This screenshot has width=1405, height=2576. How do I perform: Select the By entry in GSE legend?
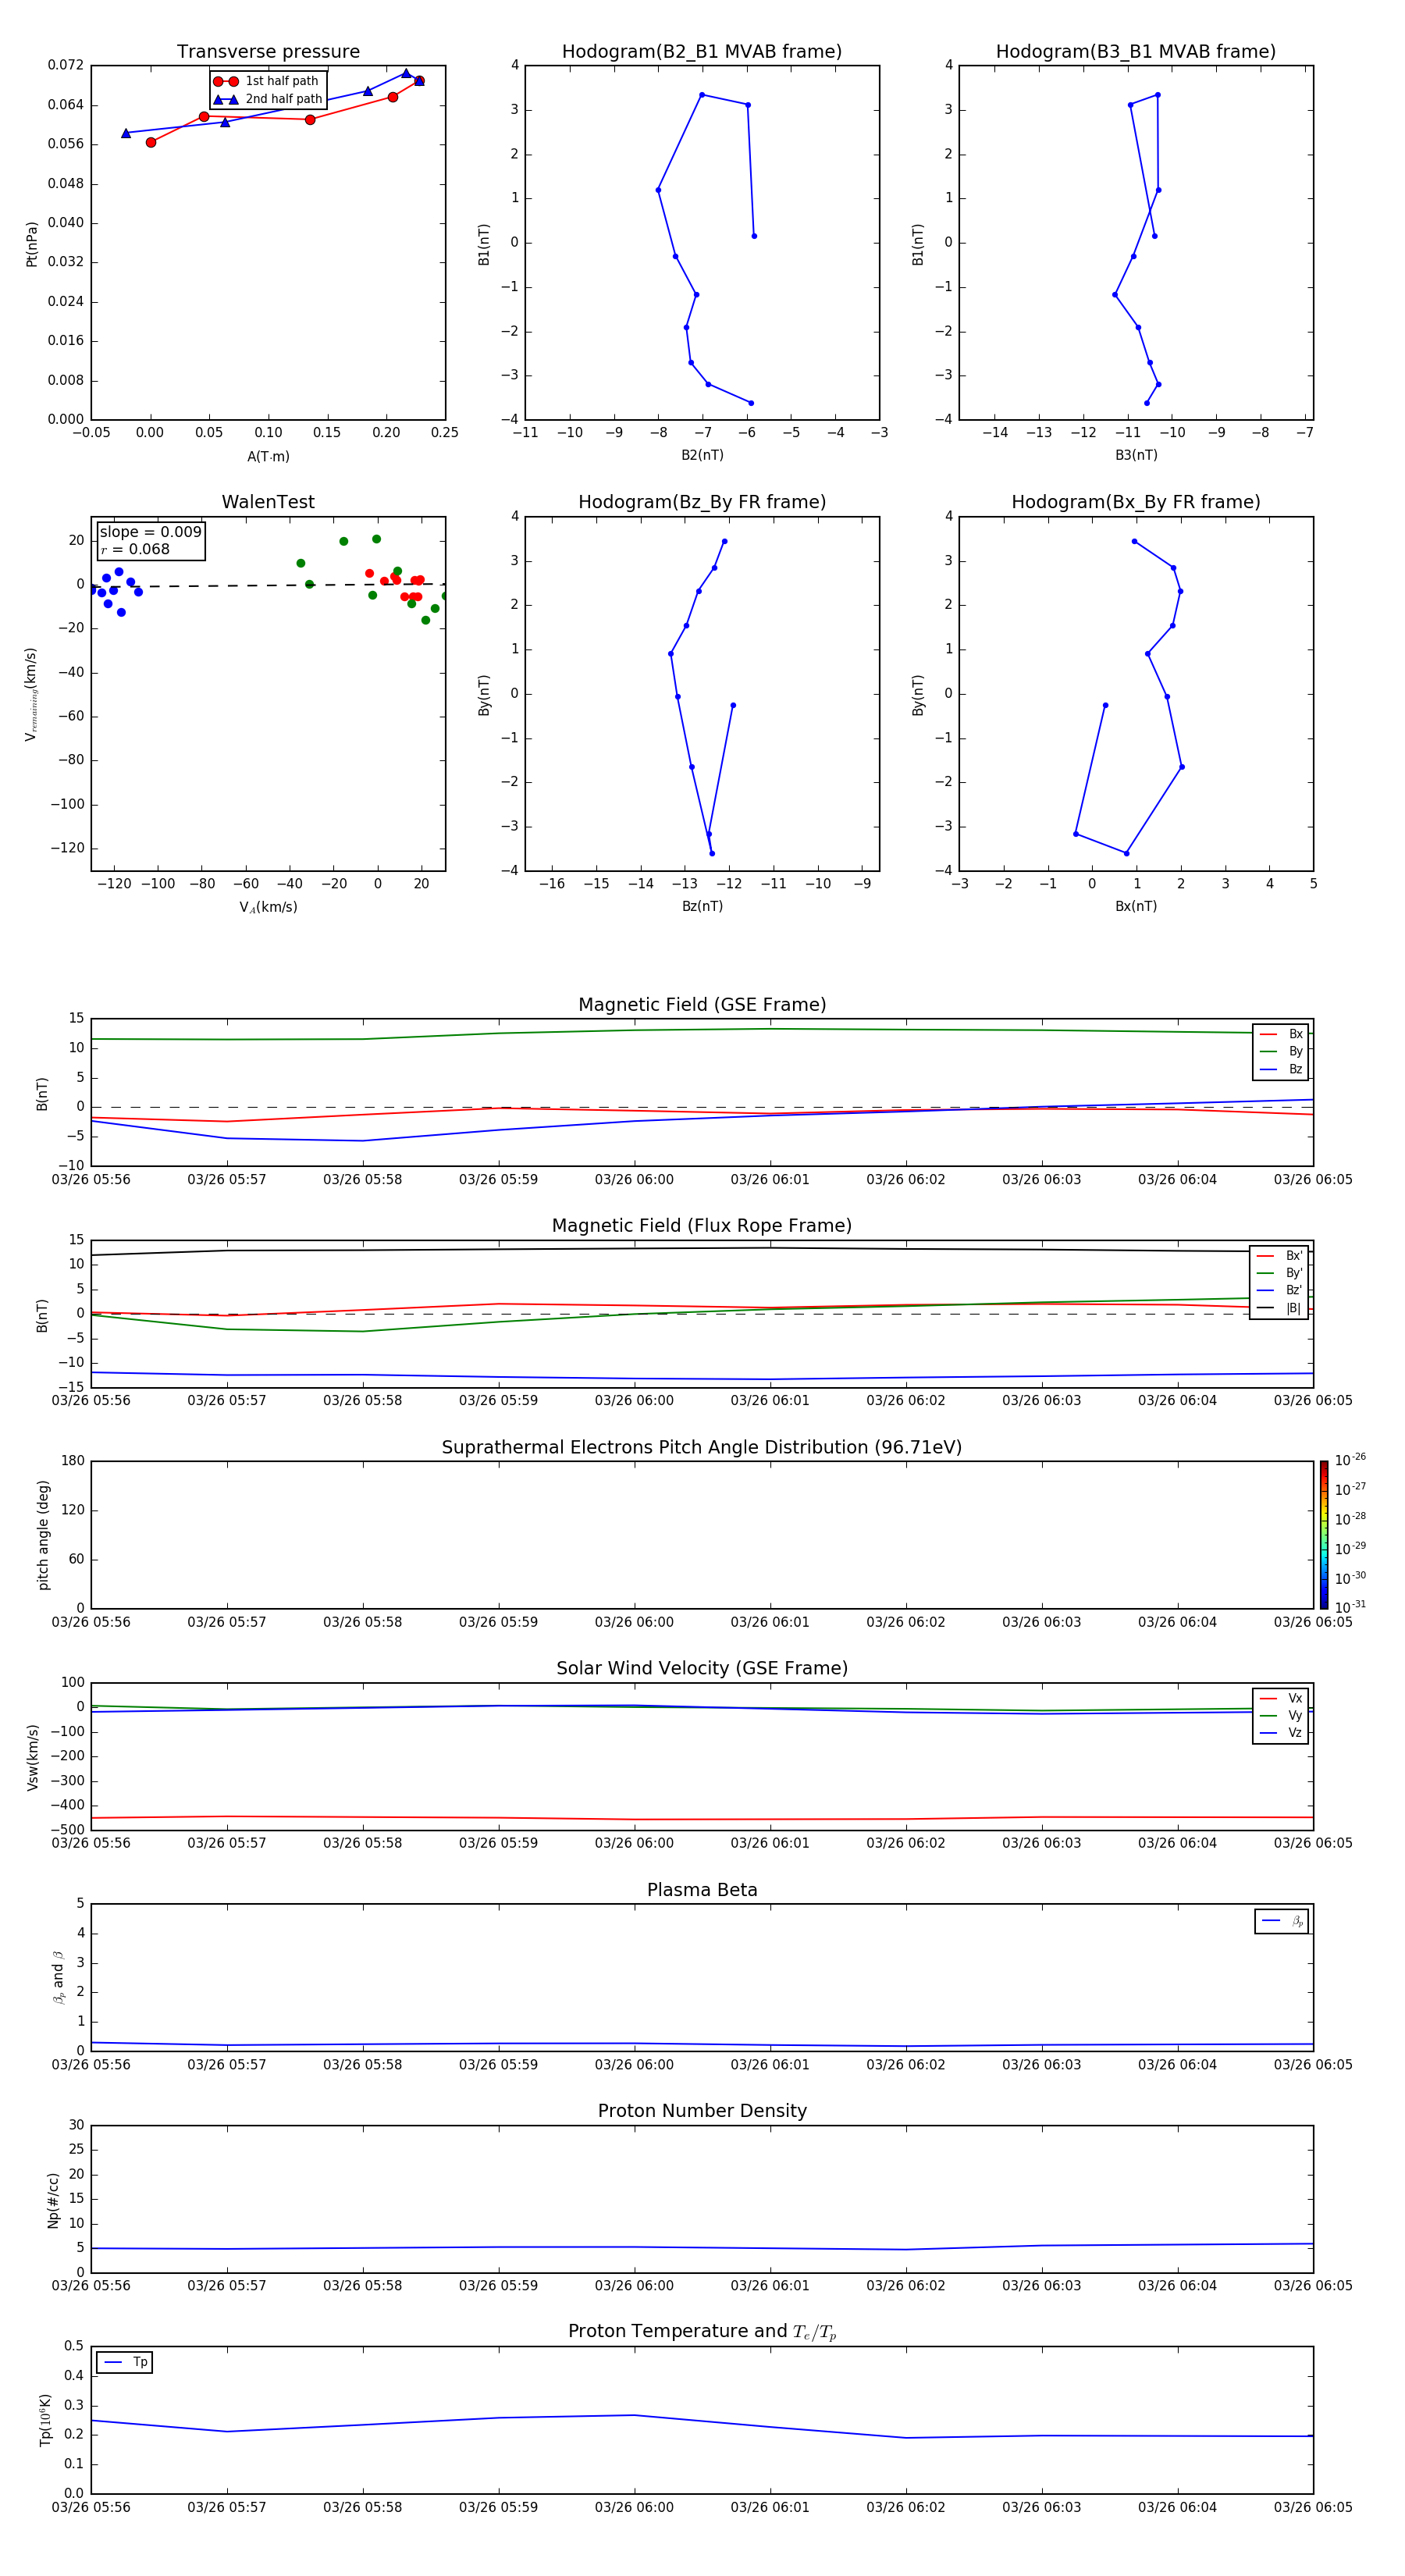(1281, 1052)
